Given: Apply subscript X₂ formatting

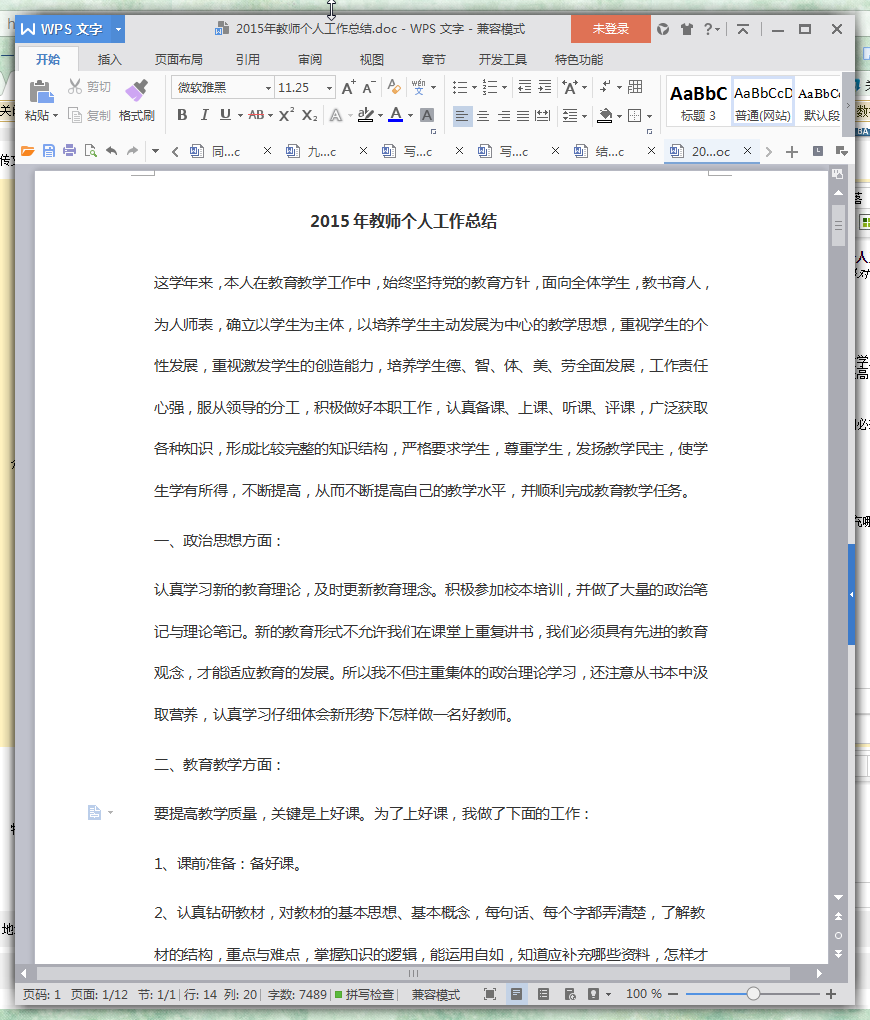Looking at the screenshot, I should [310, 115].
